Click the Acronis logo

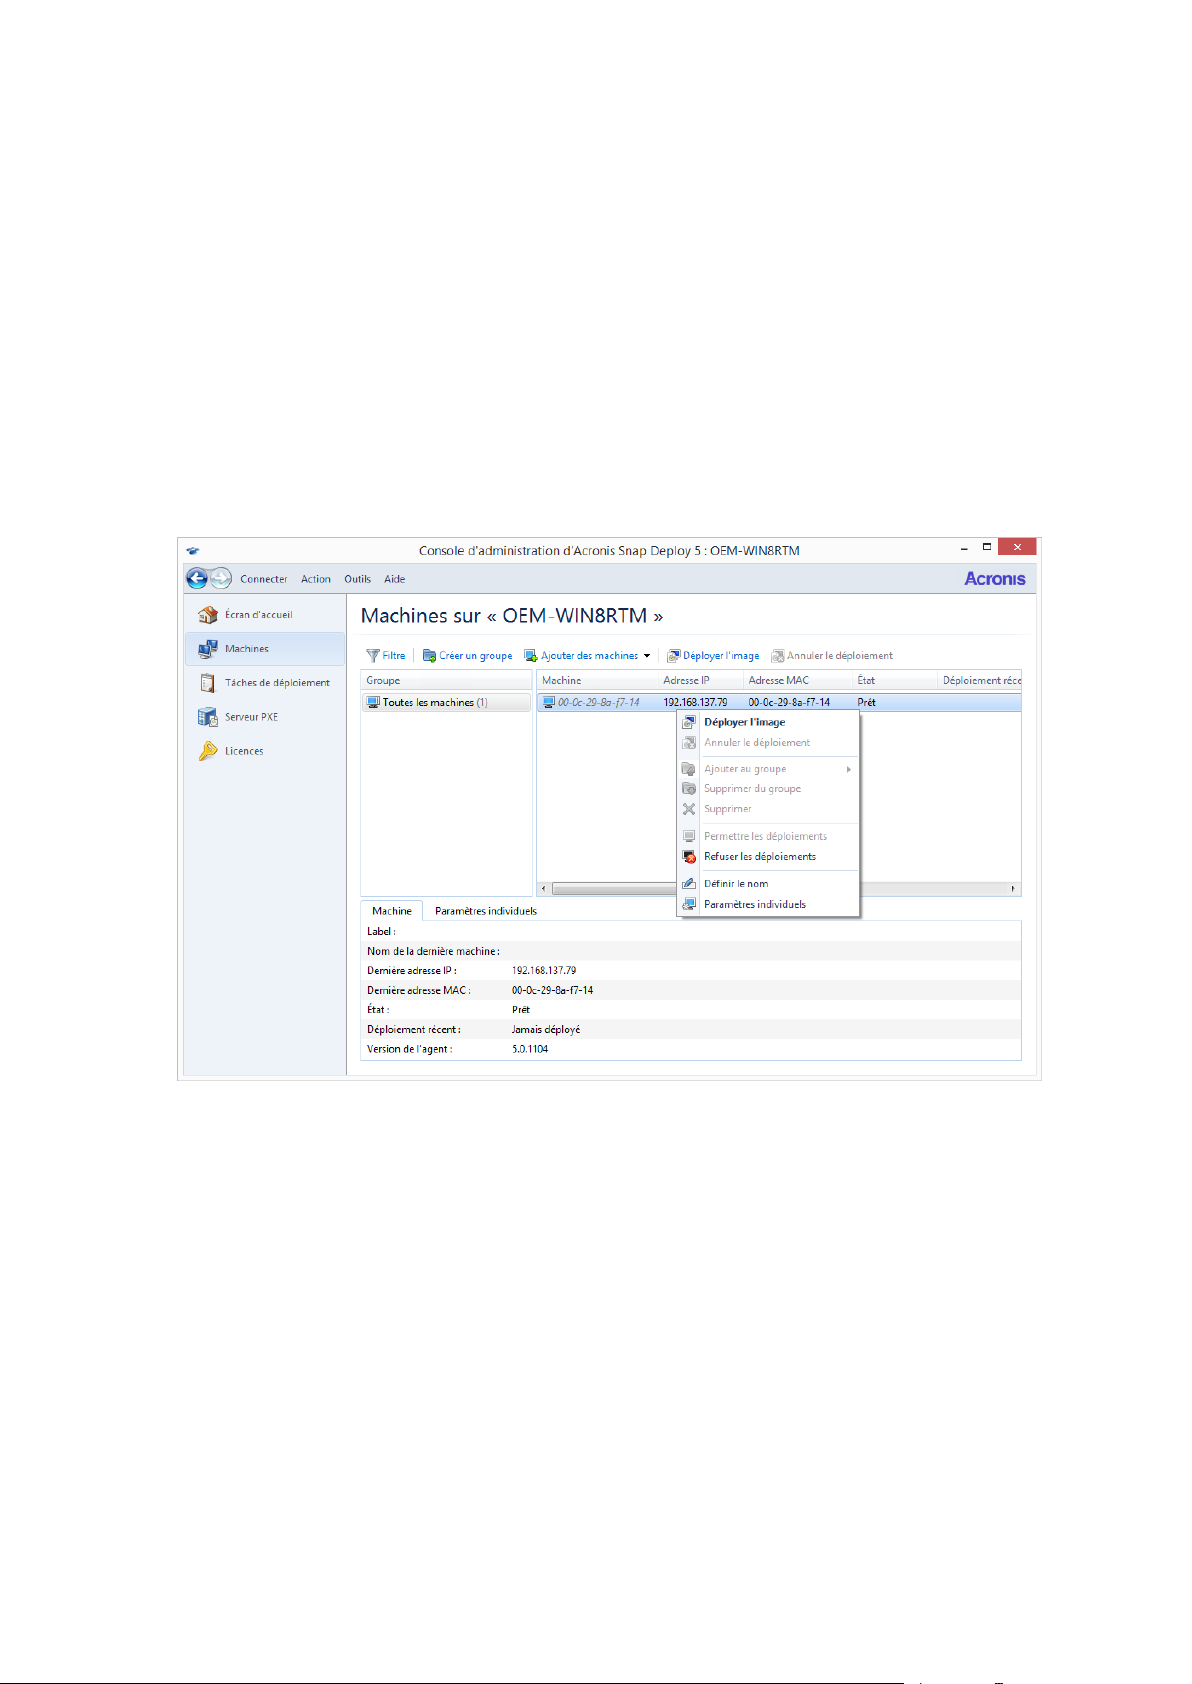coord(995,579)
